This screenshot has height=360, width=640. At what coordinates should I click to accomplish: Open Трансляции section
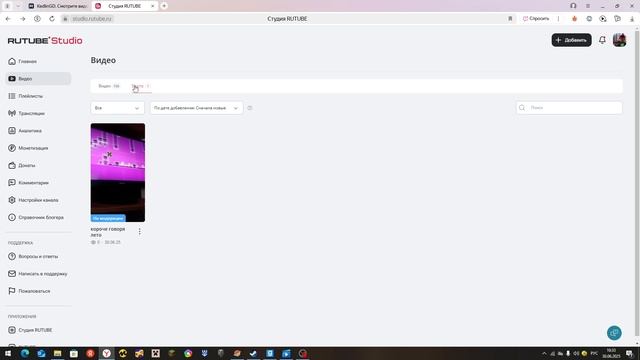click(27, 113)
